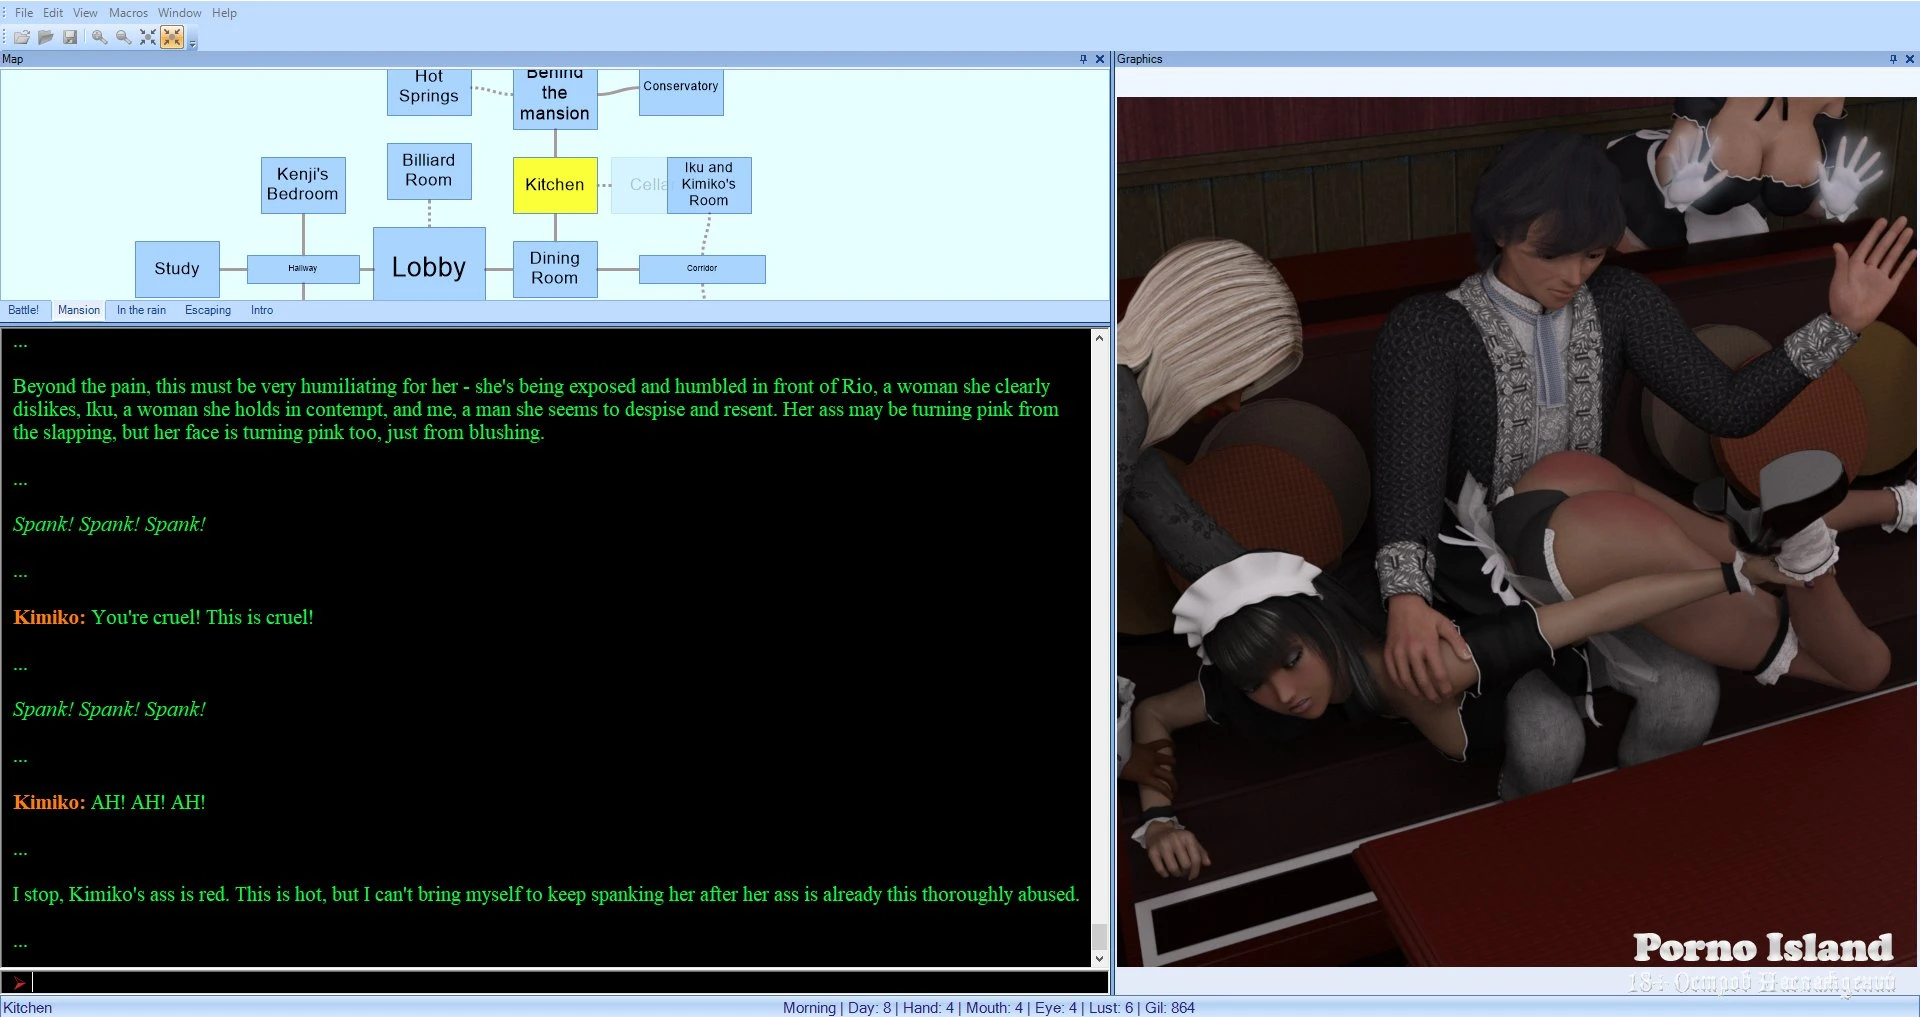Pin the Graphics panel

(1893, 59)
